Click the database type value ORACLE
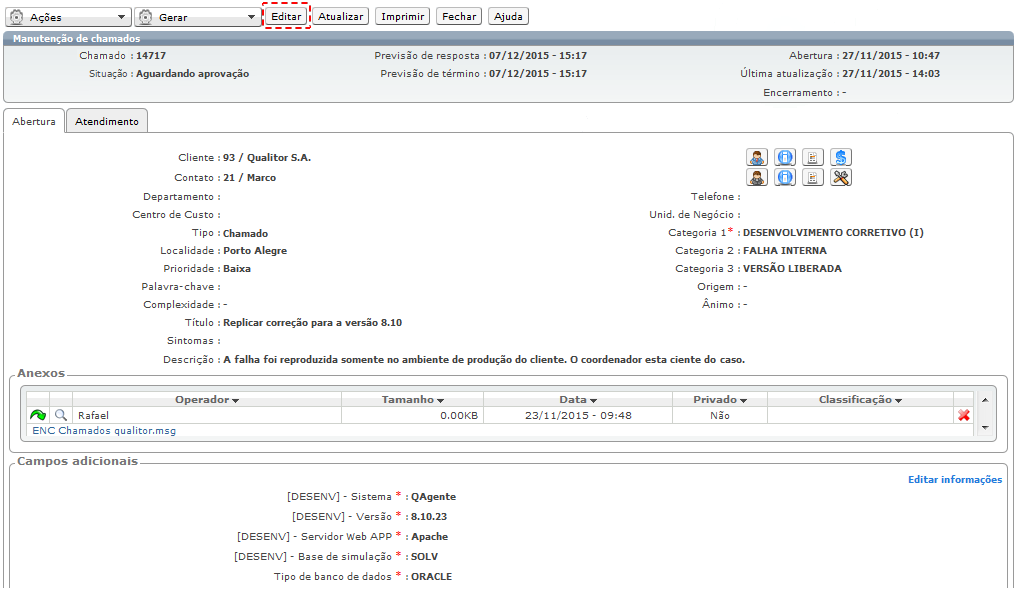Viewport: 1017px width, 592px height. pos(431,576)
